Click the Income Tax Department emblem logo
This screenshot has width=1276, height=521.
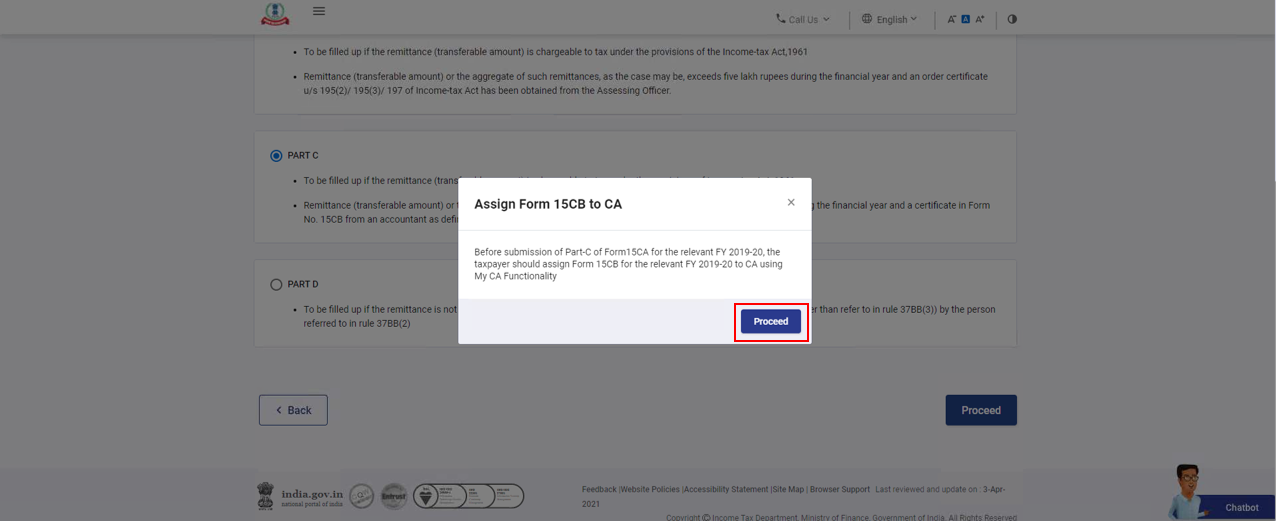click(x=274, y=14)
